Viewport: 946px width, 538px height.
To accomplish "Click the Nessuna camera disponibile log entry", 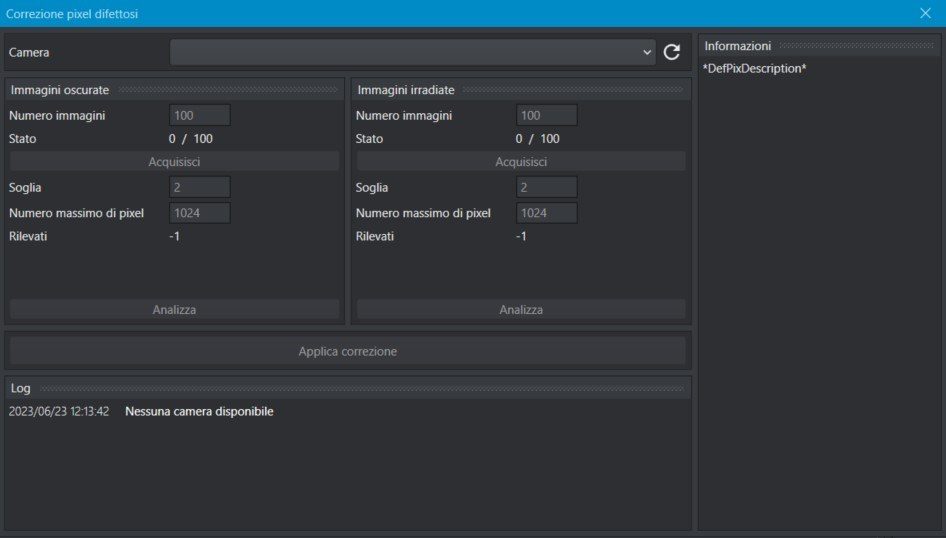I will click(x=199, y=411).
